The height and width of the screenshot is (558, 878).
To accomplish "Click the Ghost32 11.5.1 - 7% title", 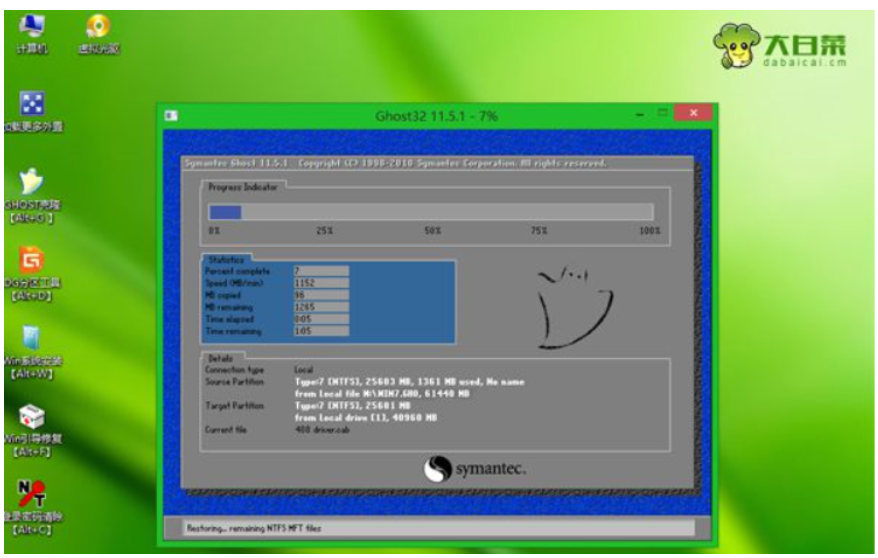I will click(436, 116).
